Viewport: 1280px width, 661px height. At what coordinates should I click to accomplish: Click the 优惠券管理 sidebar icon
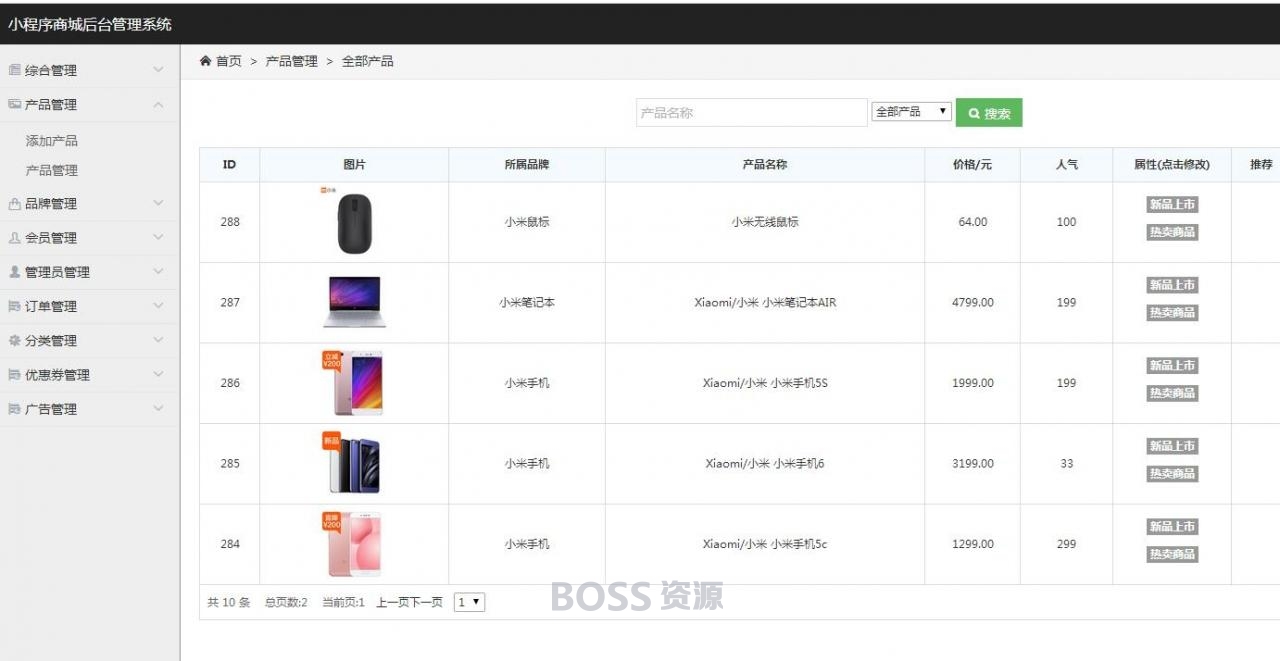pos(14,375)
